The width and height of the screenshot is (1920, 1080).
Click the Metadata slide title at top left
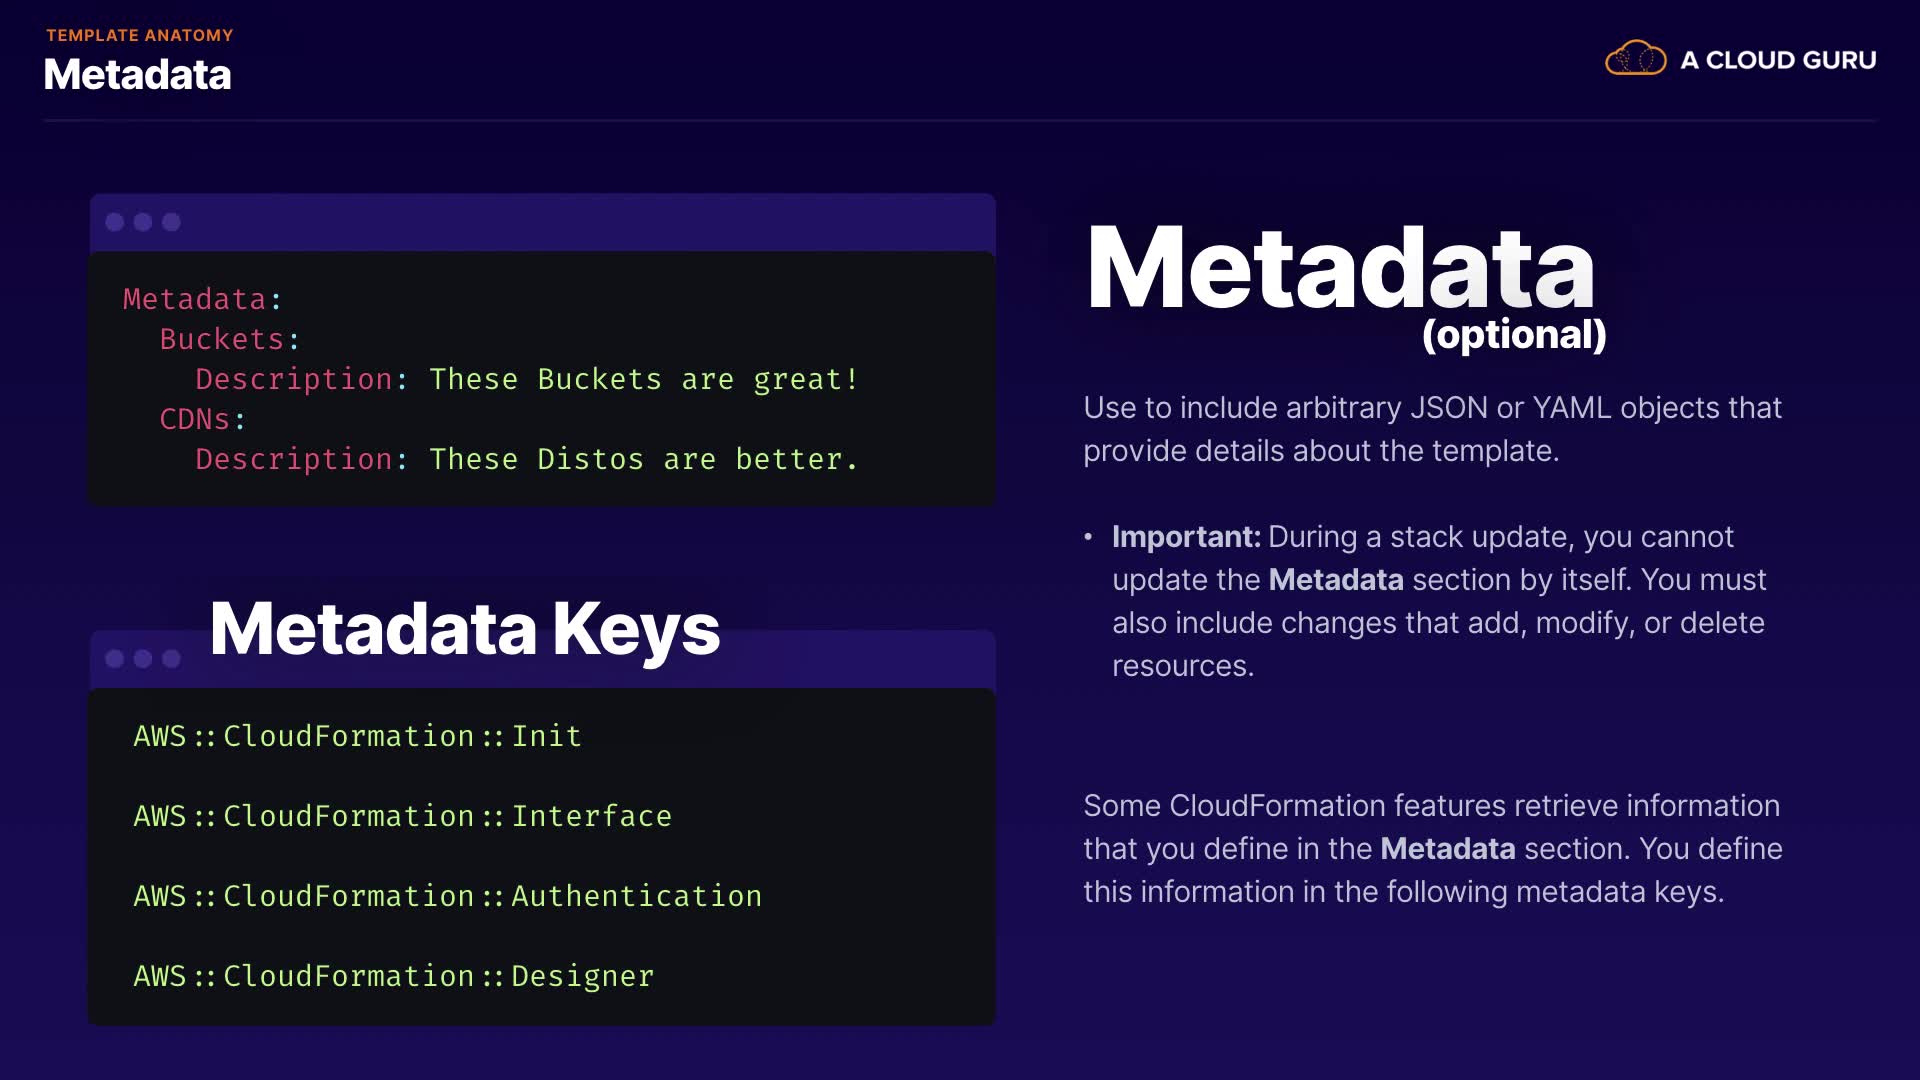pyautogui.click(x=137, y=75)
